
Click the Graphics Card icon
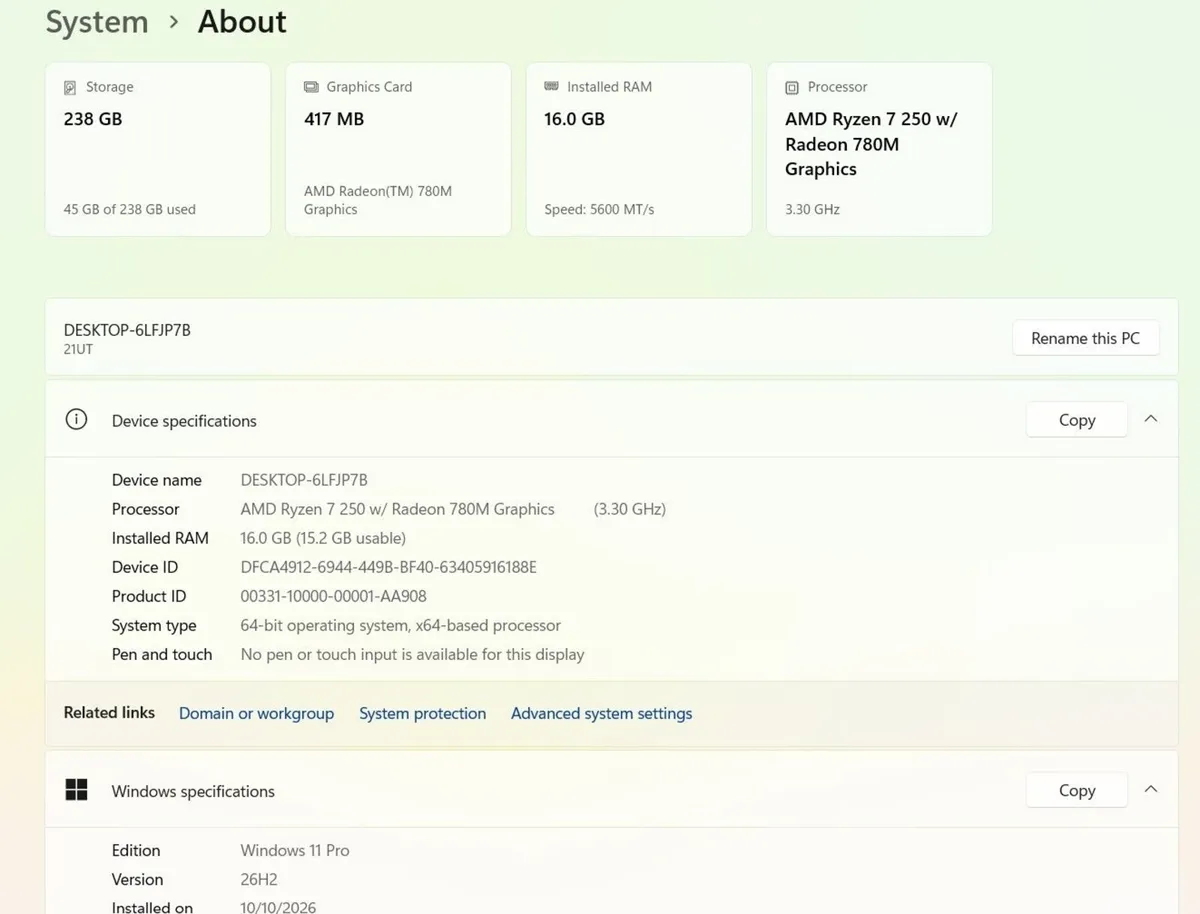[311, 87]
